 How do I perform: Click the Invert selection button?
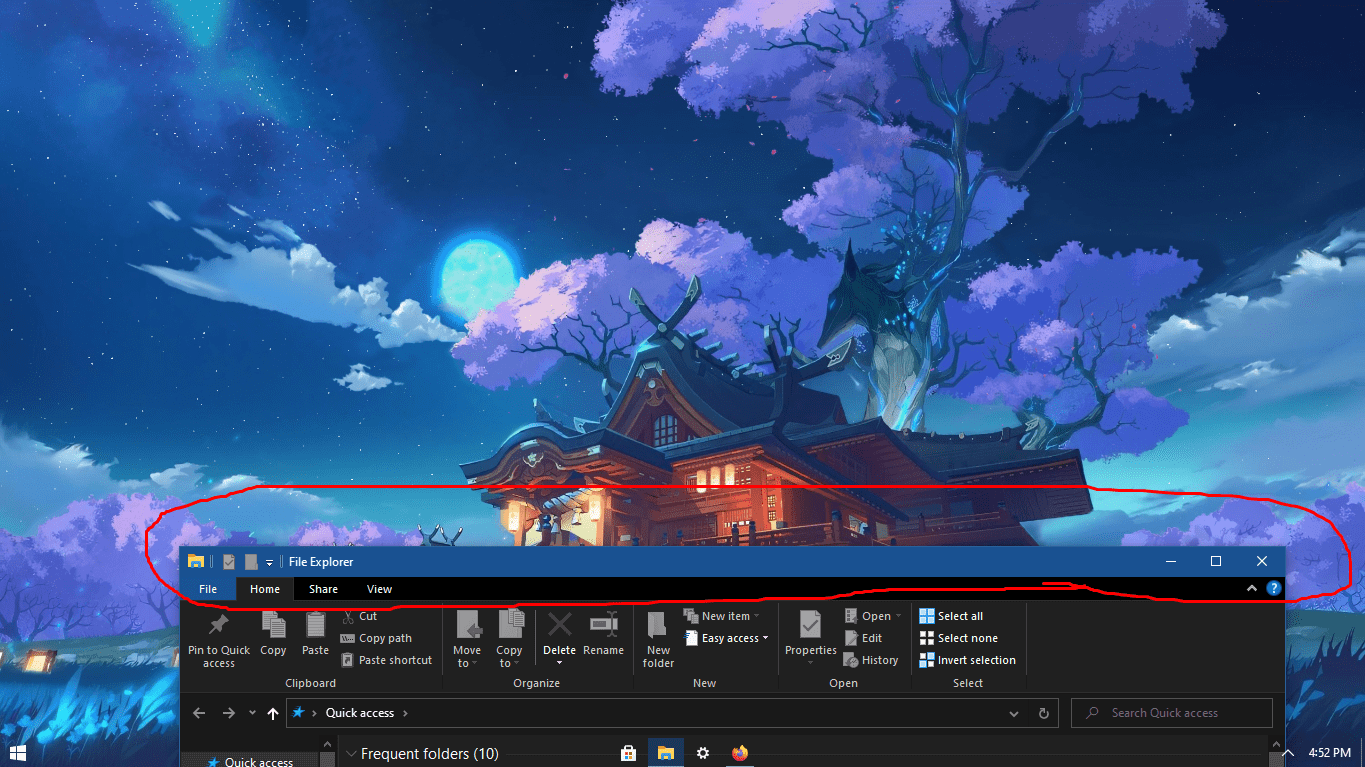point(967,659)
